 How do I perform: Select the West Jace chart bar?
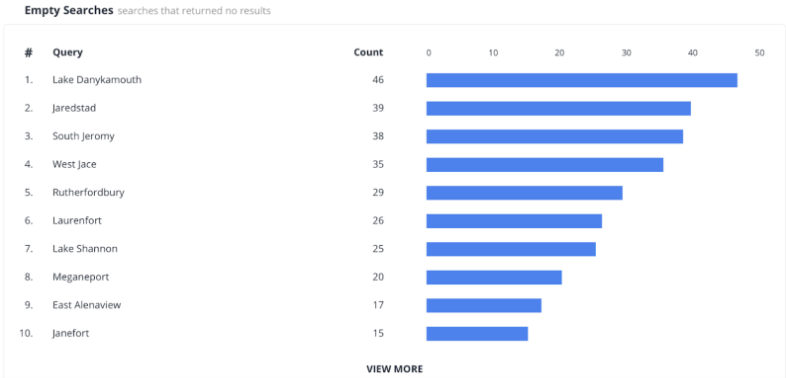coord(545,164)
